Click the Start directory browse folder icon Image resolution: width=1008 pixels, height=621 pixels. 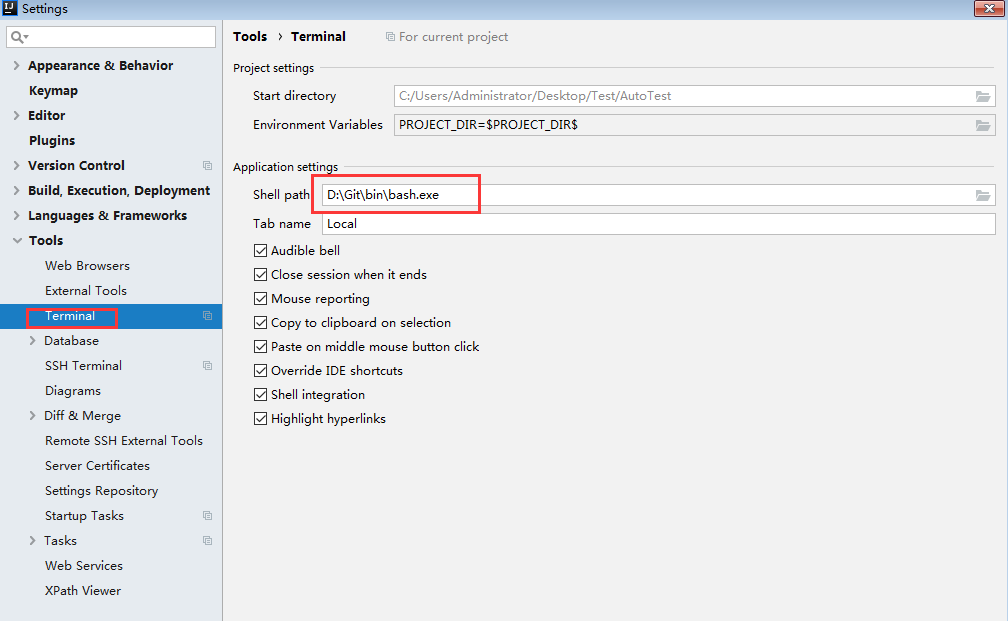(983, 97)
